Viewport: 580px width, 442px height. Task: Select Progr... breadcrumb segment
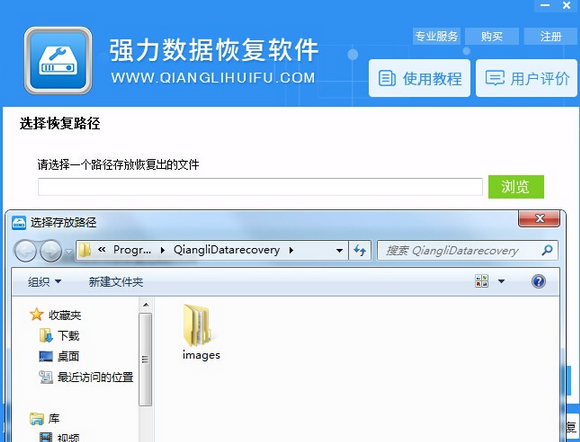pos(132,250)
